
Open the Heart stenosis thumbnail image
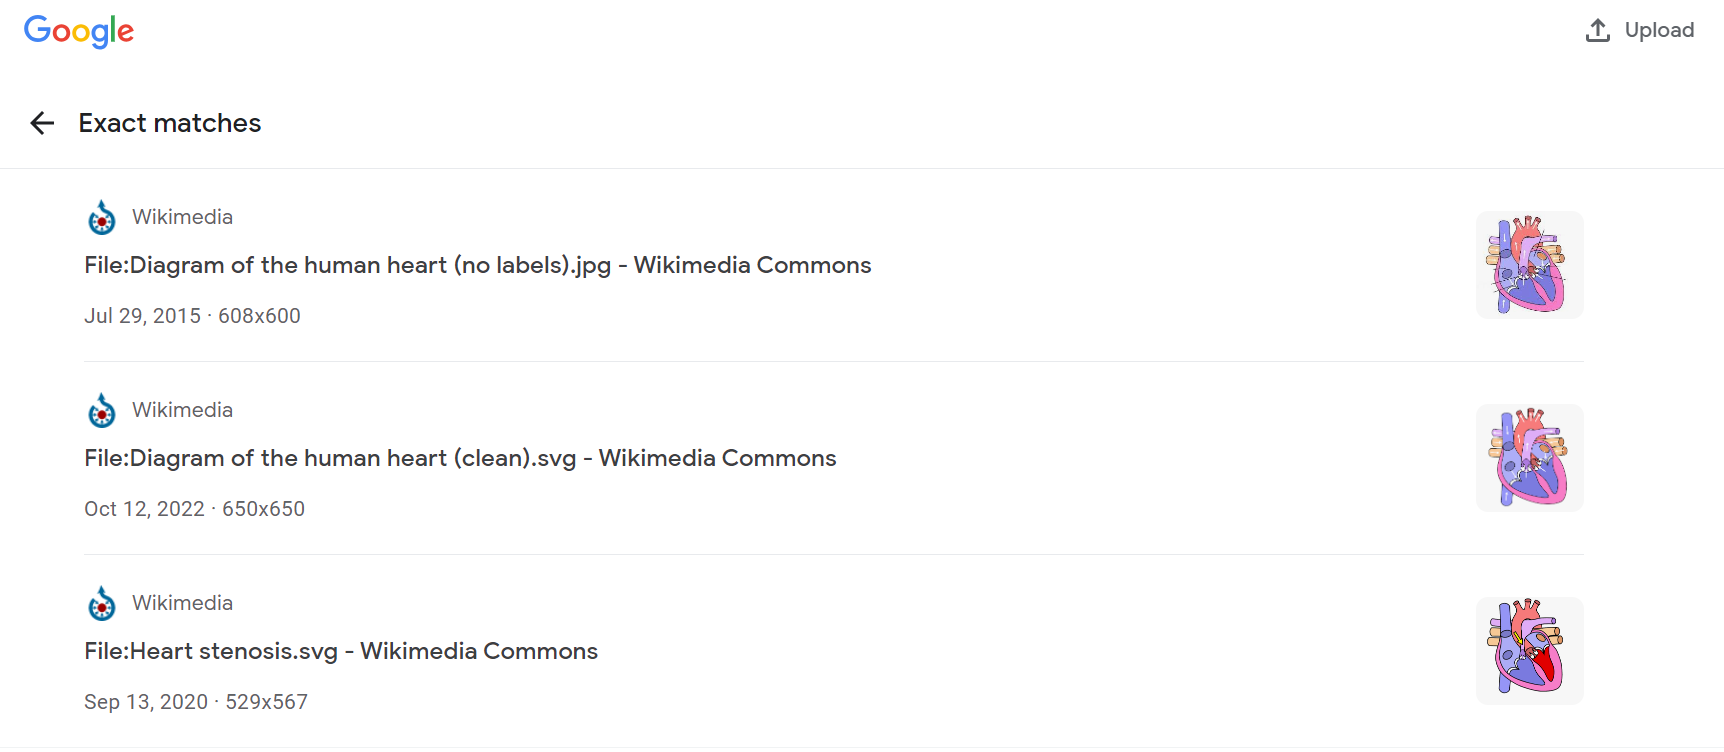1529,651
